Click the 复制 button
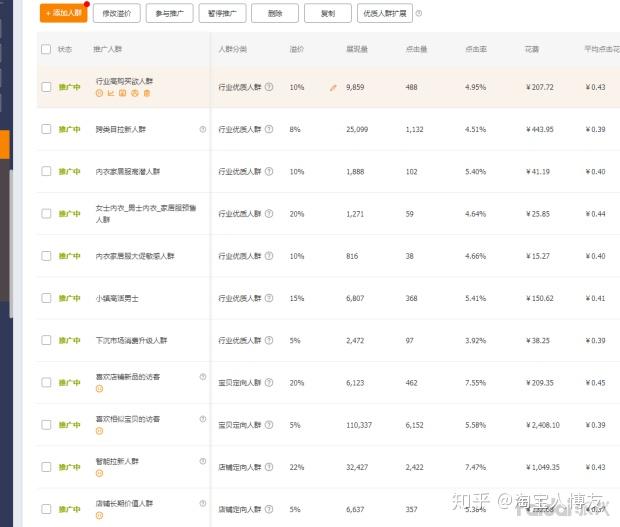This screenshot has width=620, height=527. tap(328, 13)
